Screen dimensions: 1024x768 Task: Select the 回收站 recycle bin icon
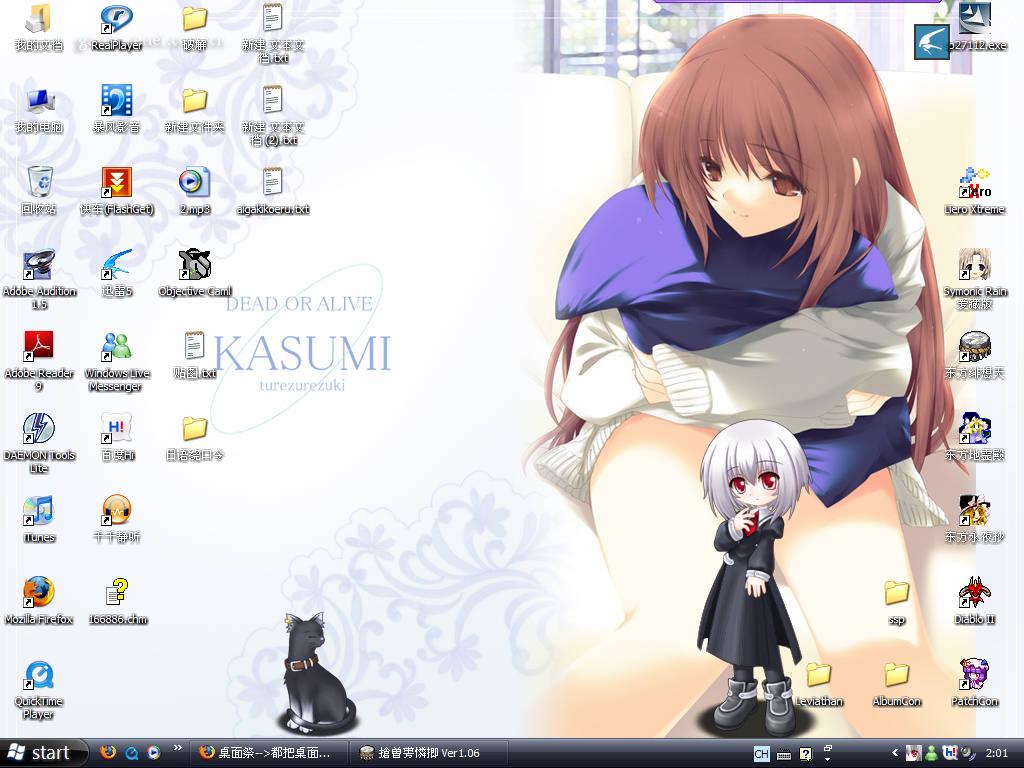[x=39, y=191]
